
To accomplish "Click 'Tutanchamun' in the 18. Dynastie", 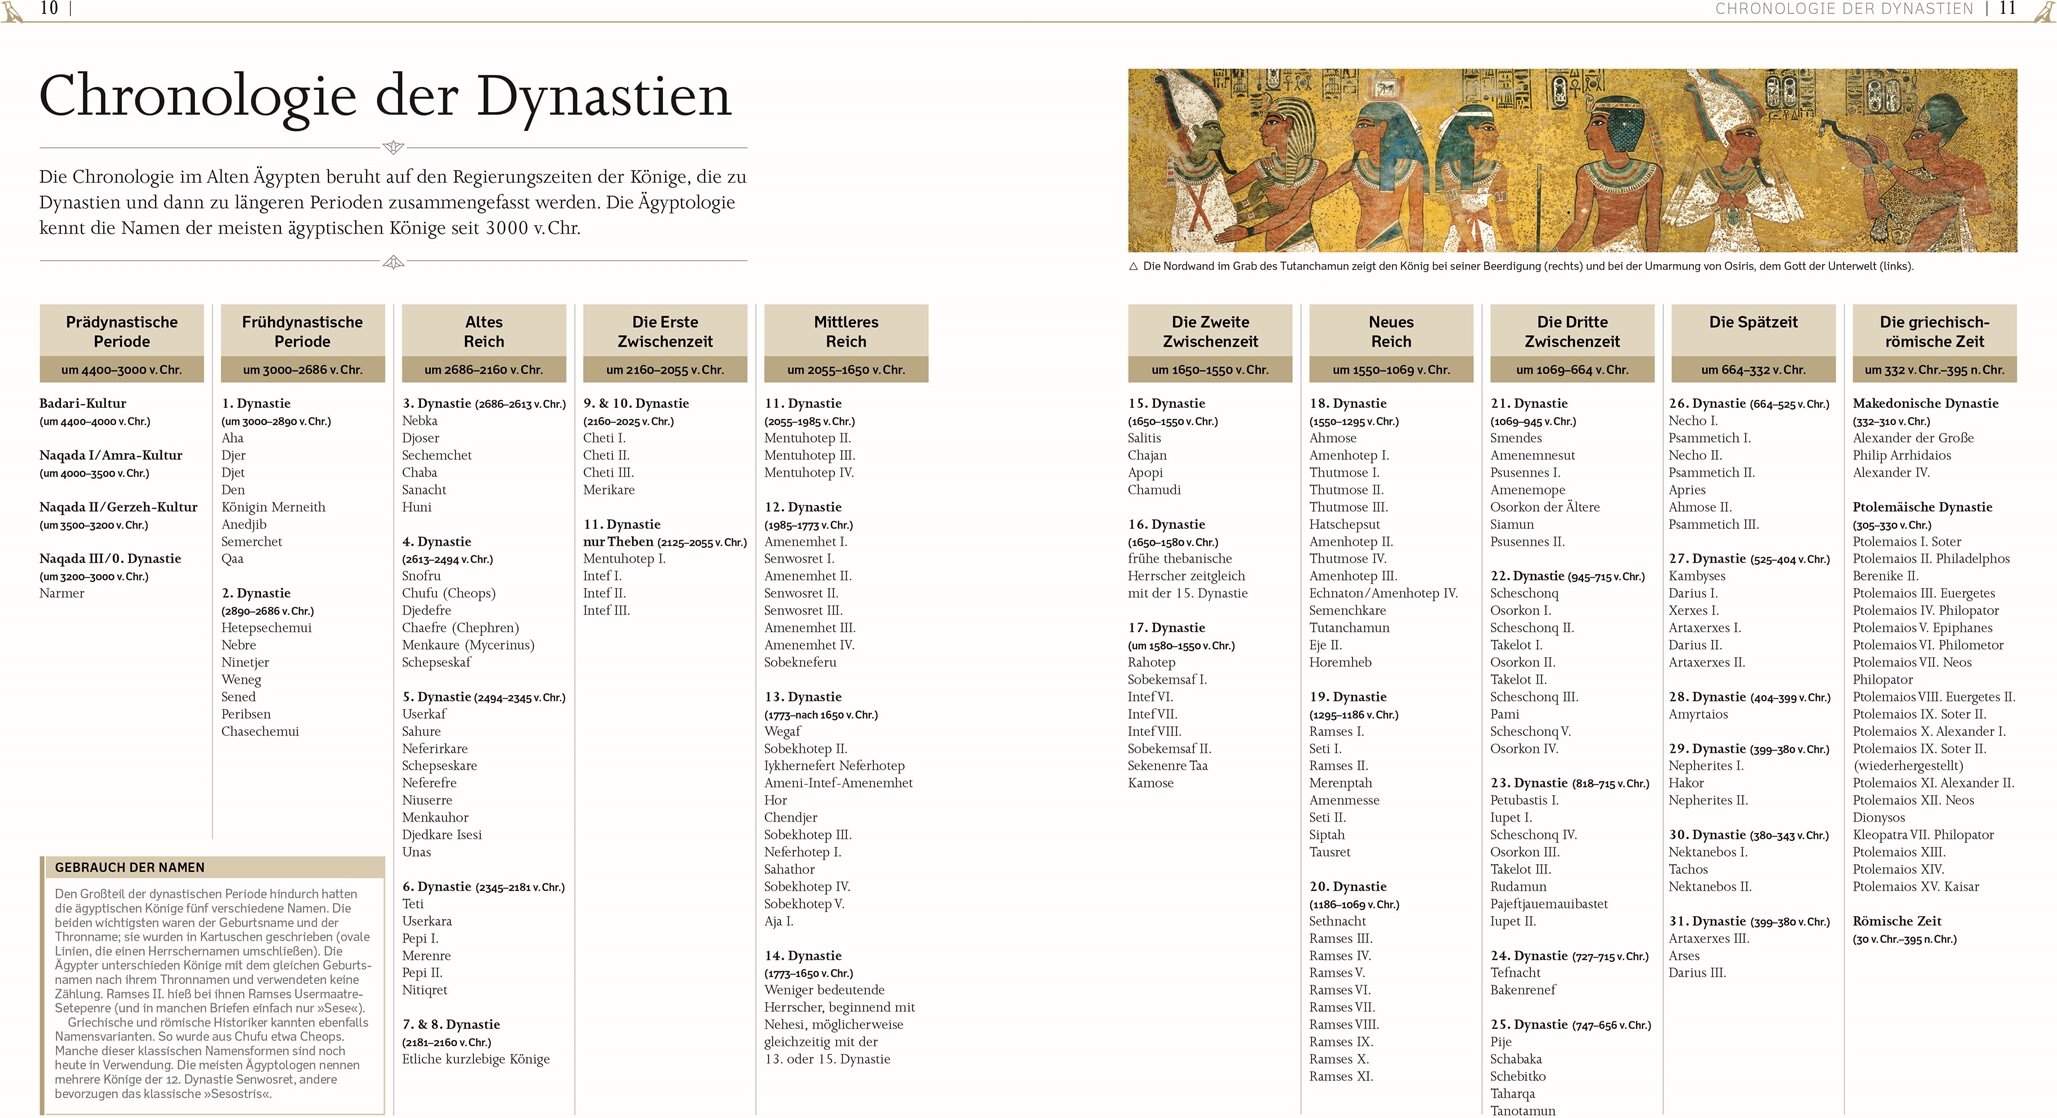I will point(1350,628).
